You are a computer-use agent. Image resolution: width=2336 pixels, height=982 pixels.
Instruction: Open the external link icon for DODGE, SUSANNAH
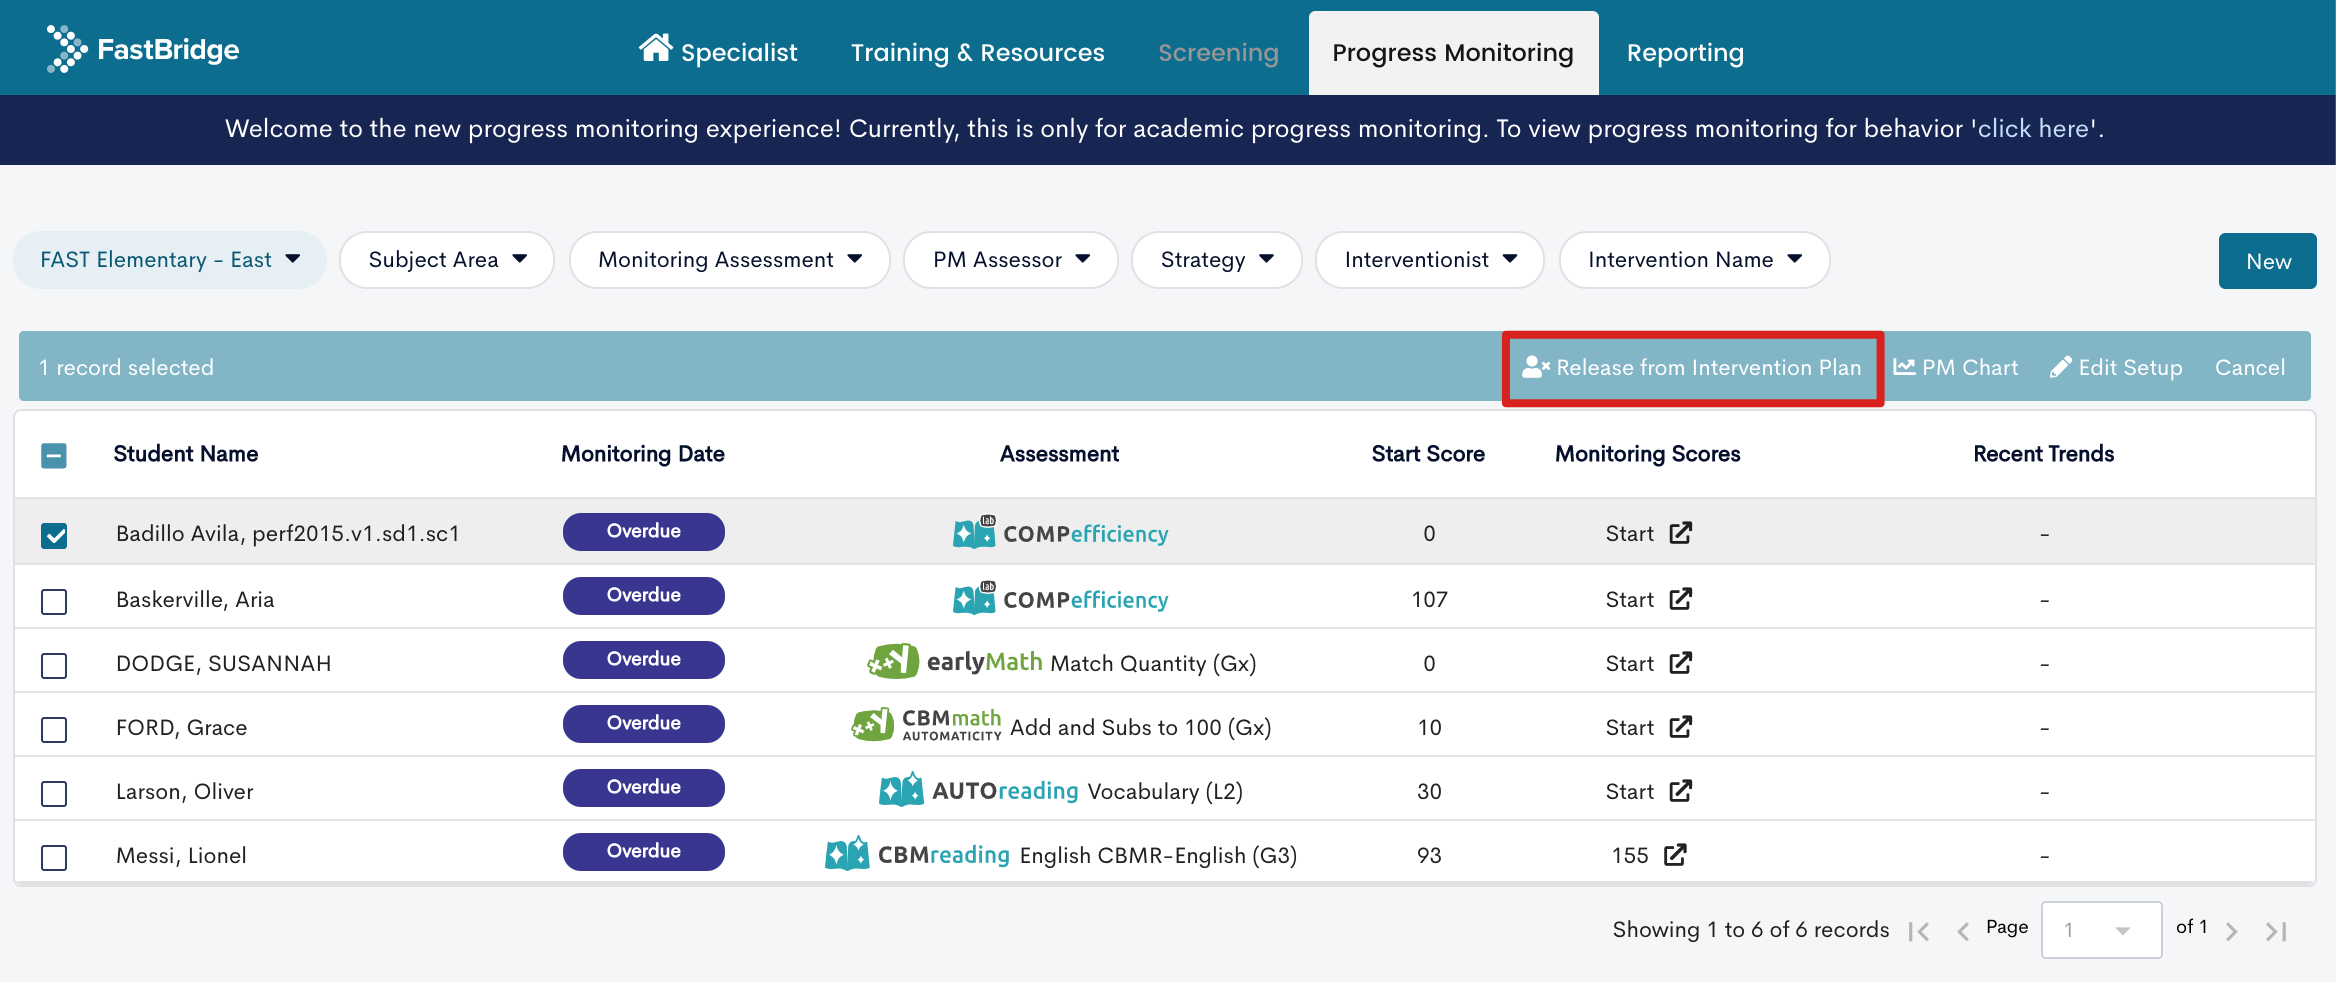click(1681, 662)
